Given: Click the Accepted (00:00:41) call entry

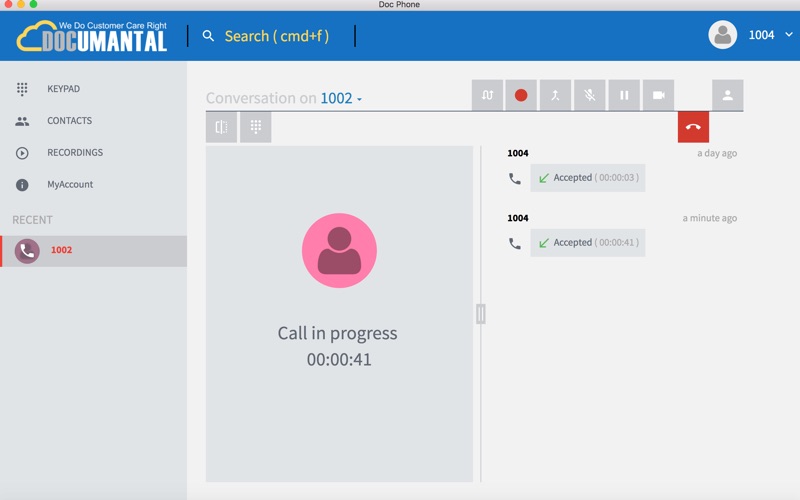Looking at the screenshot, I should click(x=588, y=242).
